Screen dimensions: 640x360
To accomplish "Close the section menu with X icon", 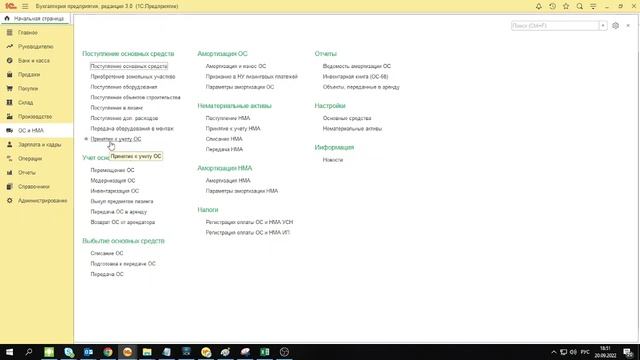I will click(628, 26).
